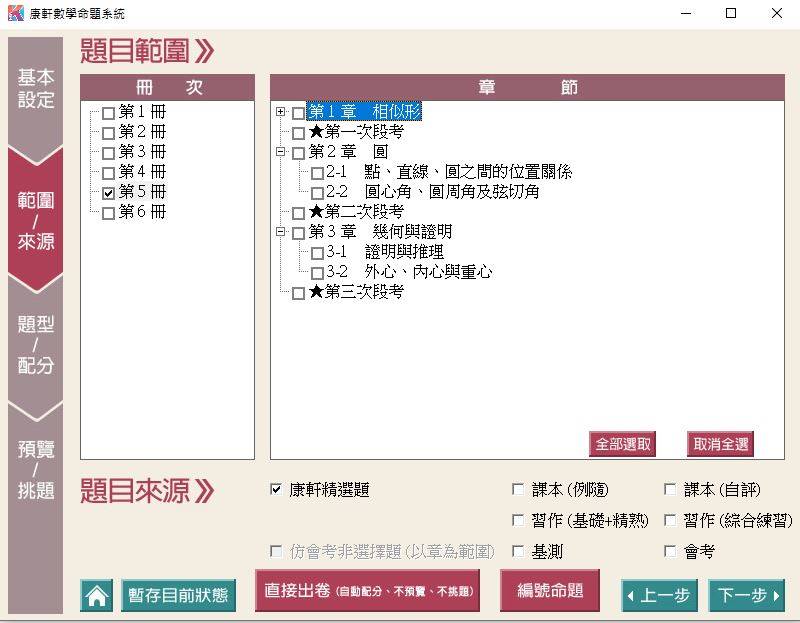Check the 第4冊 checkbox
Screen dimensions: 800x623
point(108,173)
